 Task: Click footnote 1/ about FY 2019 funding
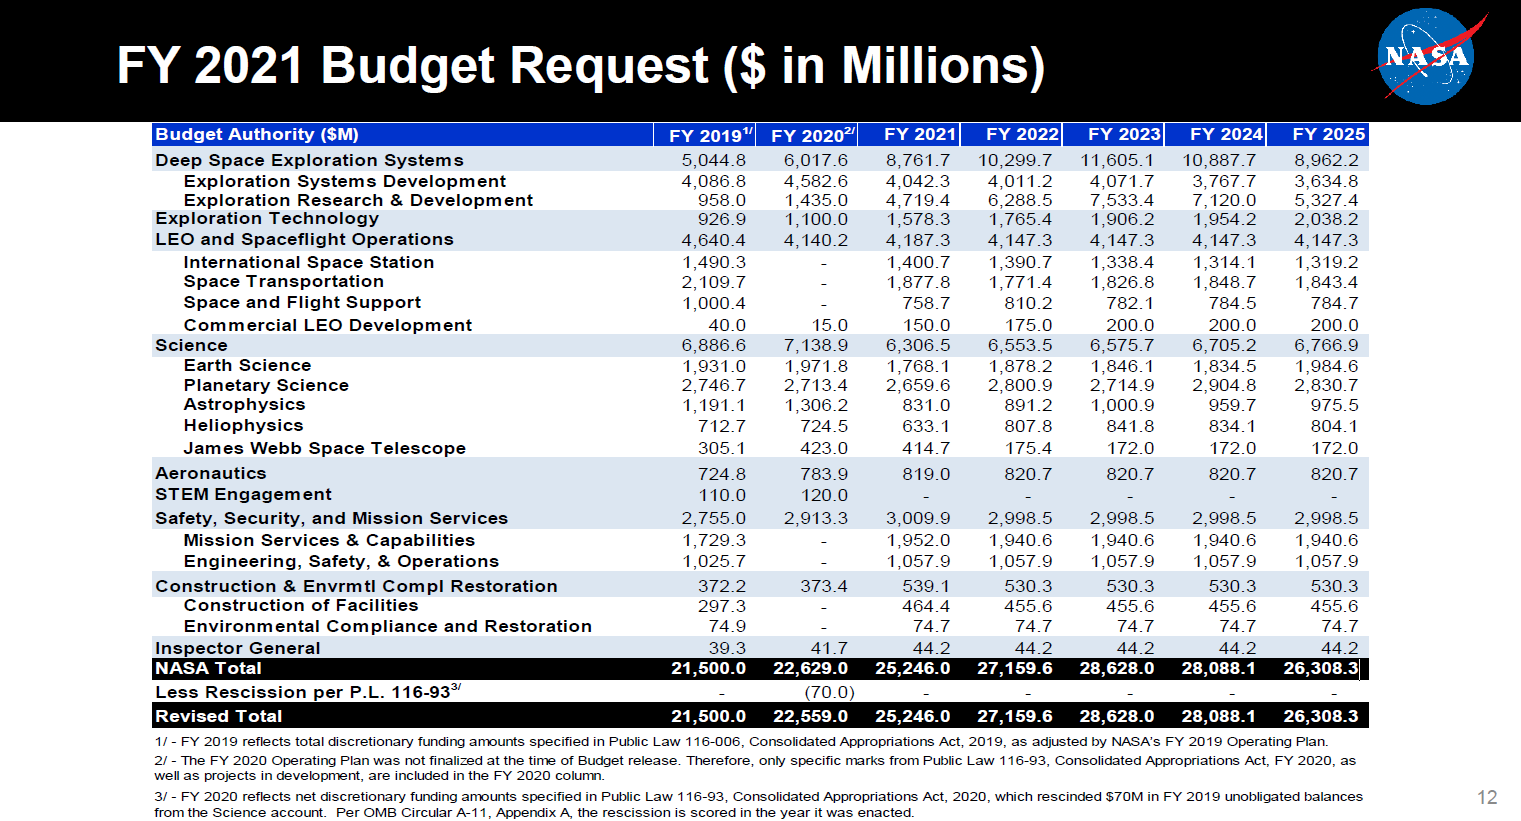point(741,741)
